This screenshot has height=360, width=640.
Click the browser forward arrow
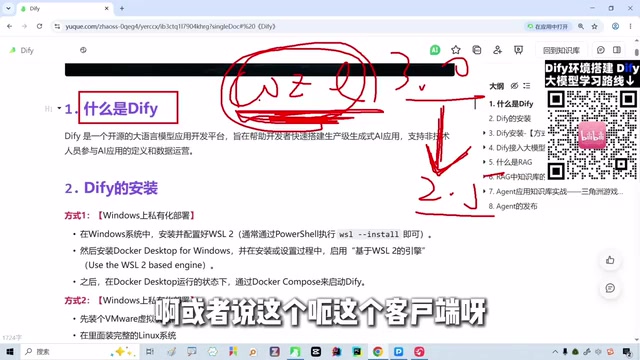24,26
